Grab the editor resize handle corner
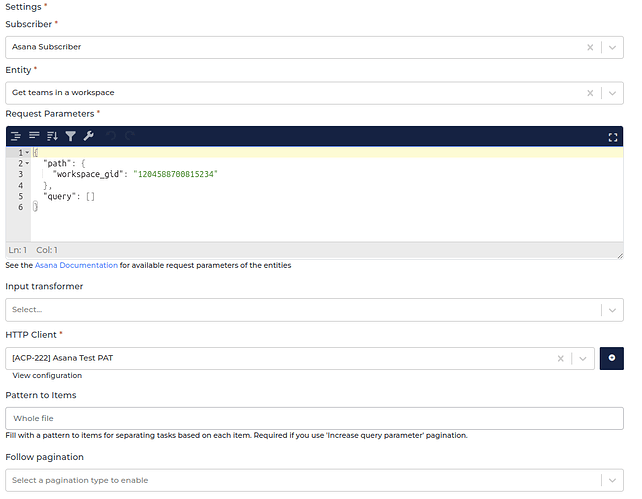Image resolution: width=642 pixels, height=499 pixels. tap(620, 256)
